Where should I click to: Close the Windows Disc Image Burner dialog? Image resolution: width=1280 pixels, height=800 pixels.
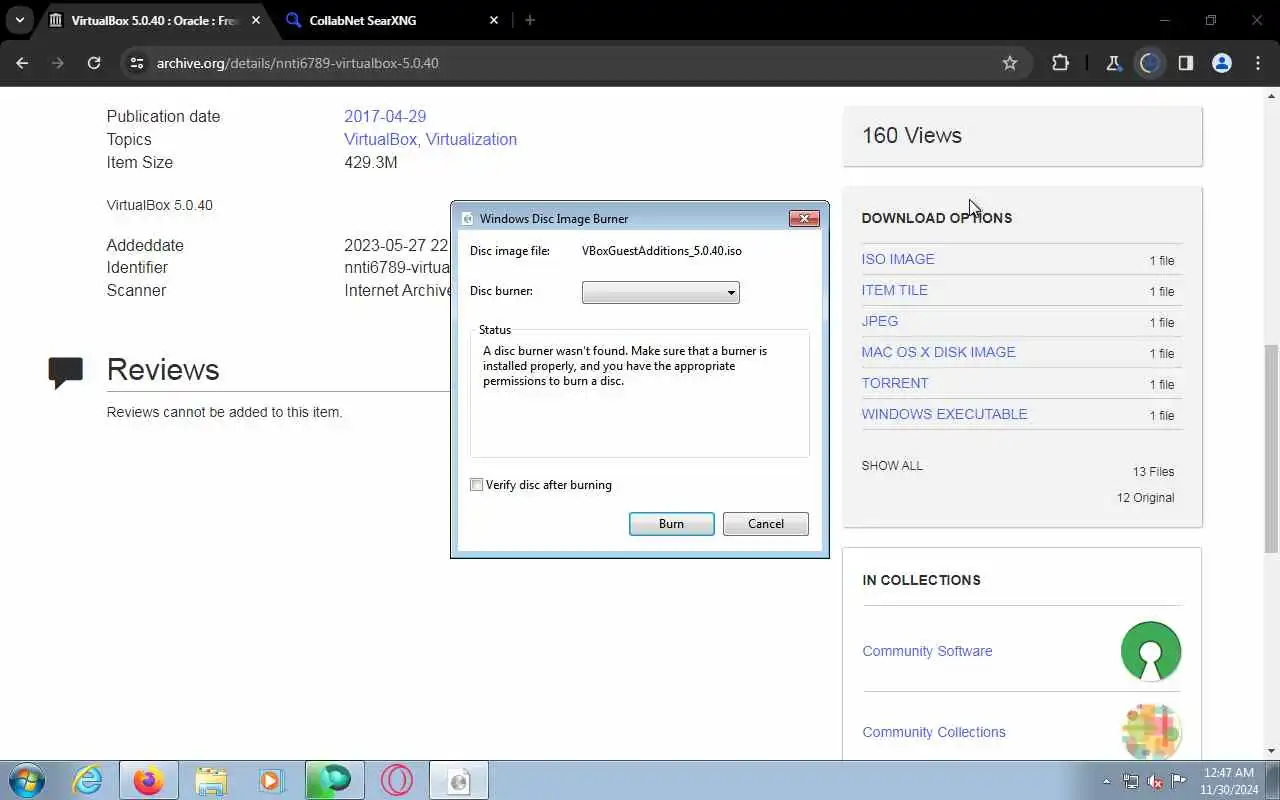(804, 218)
